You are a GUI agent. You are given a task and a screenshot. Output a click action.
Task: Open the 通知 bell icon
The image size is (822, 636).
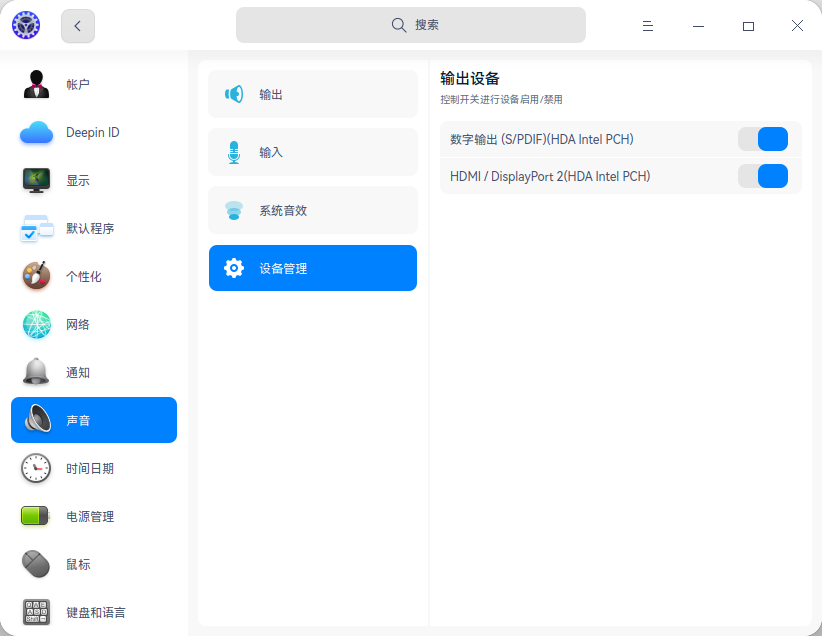point(36,372)
